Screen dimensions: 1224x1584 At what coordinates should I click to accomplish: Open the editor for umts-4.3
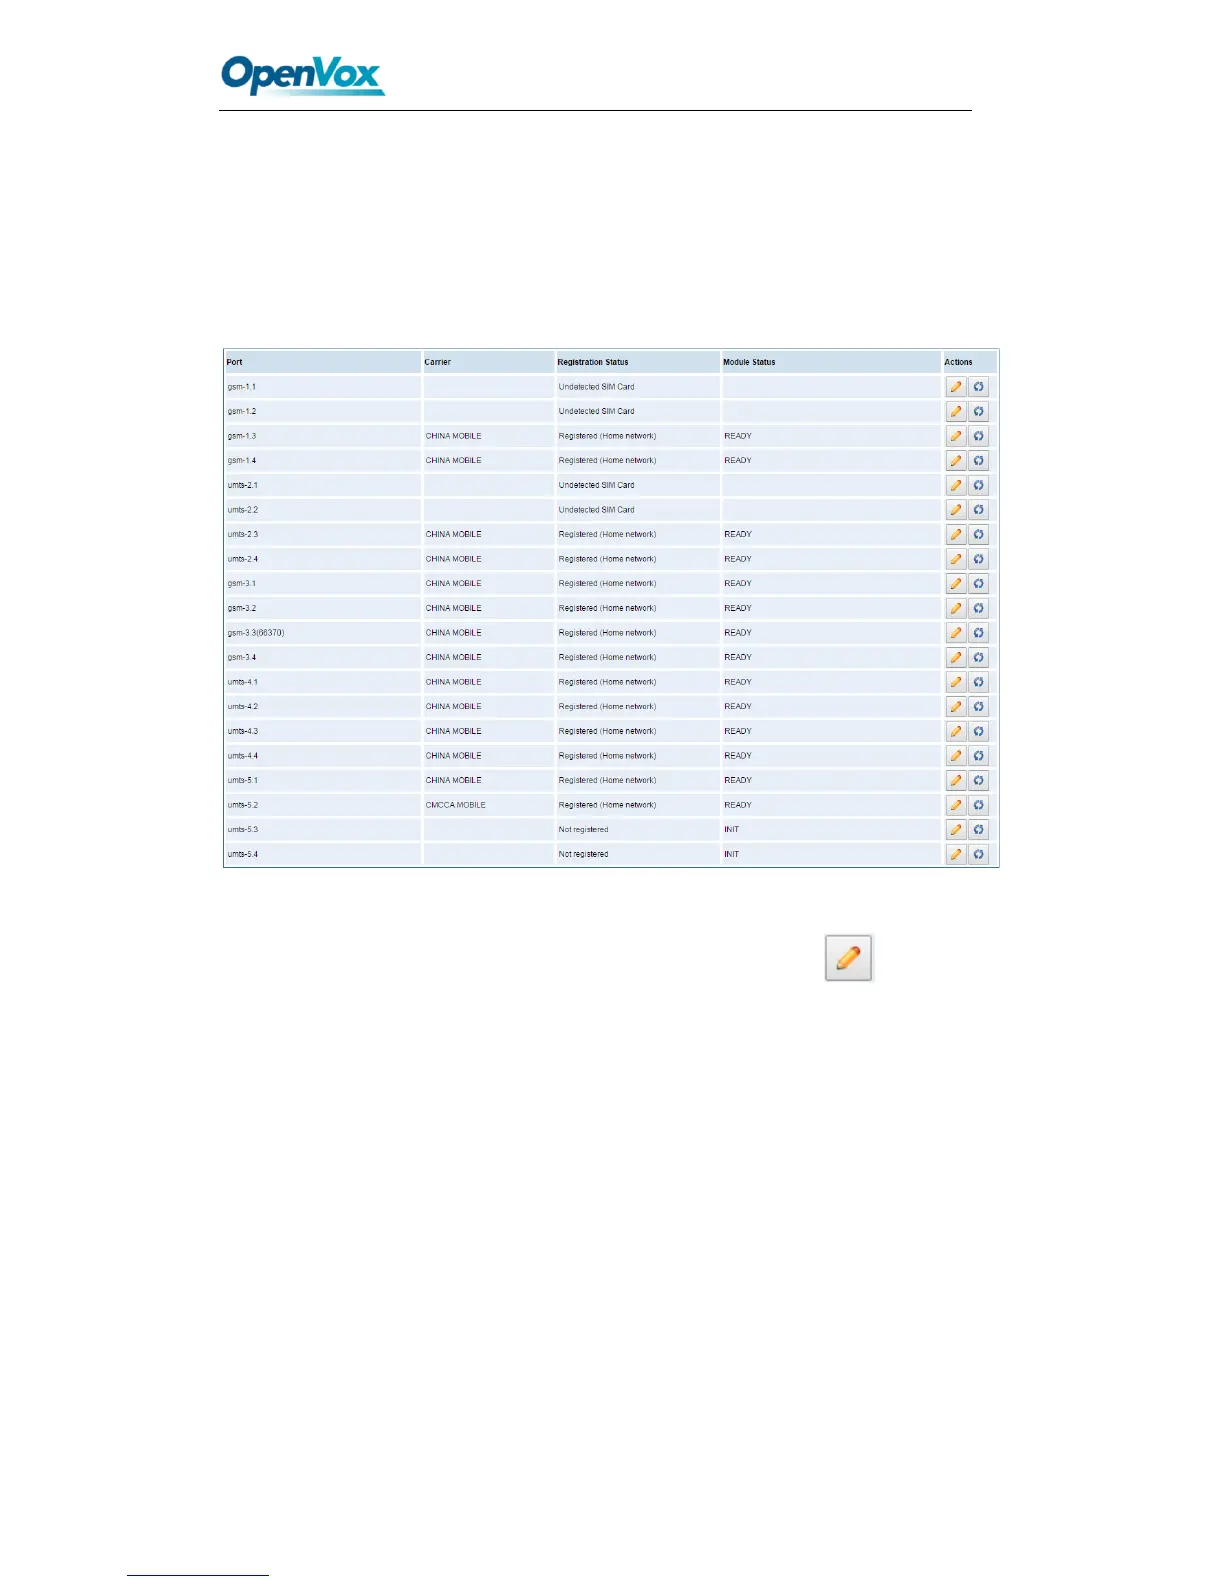(956, 731)
